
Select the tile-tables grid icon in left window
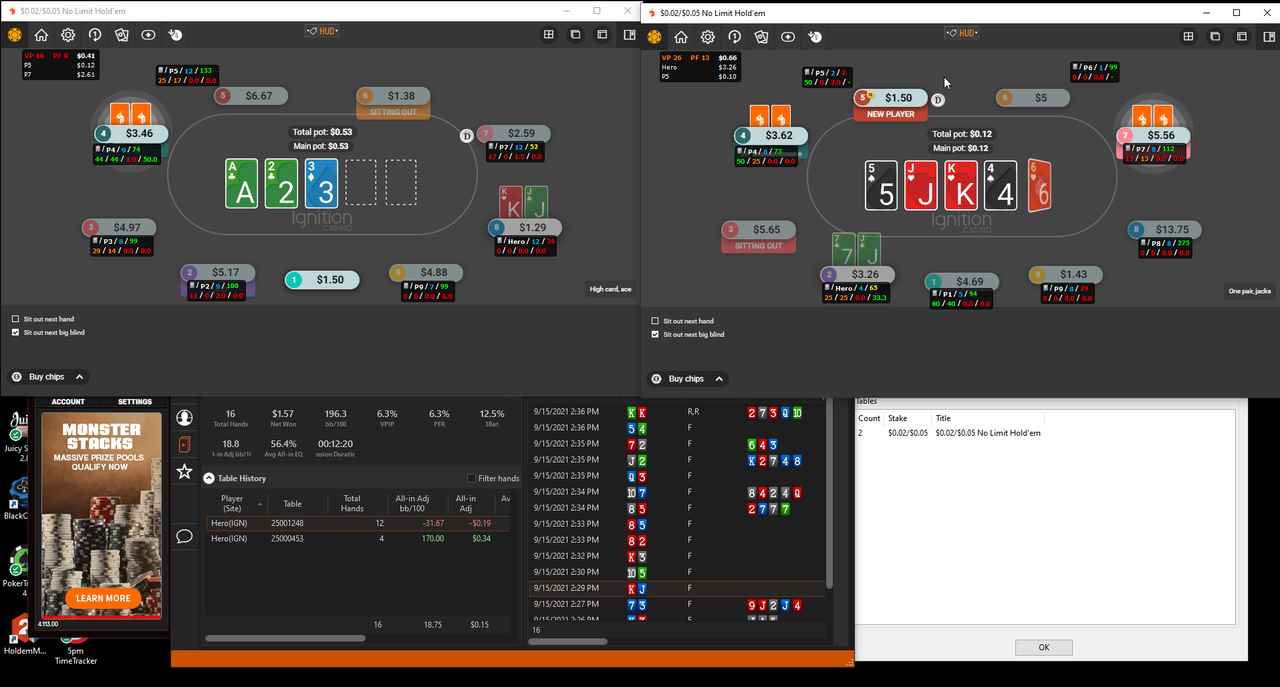coord(549,35)
